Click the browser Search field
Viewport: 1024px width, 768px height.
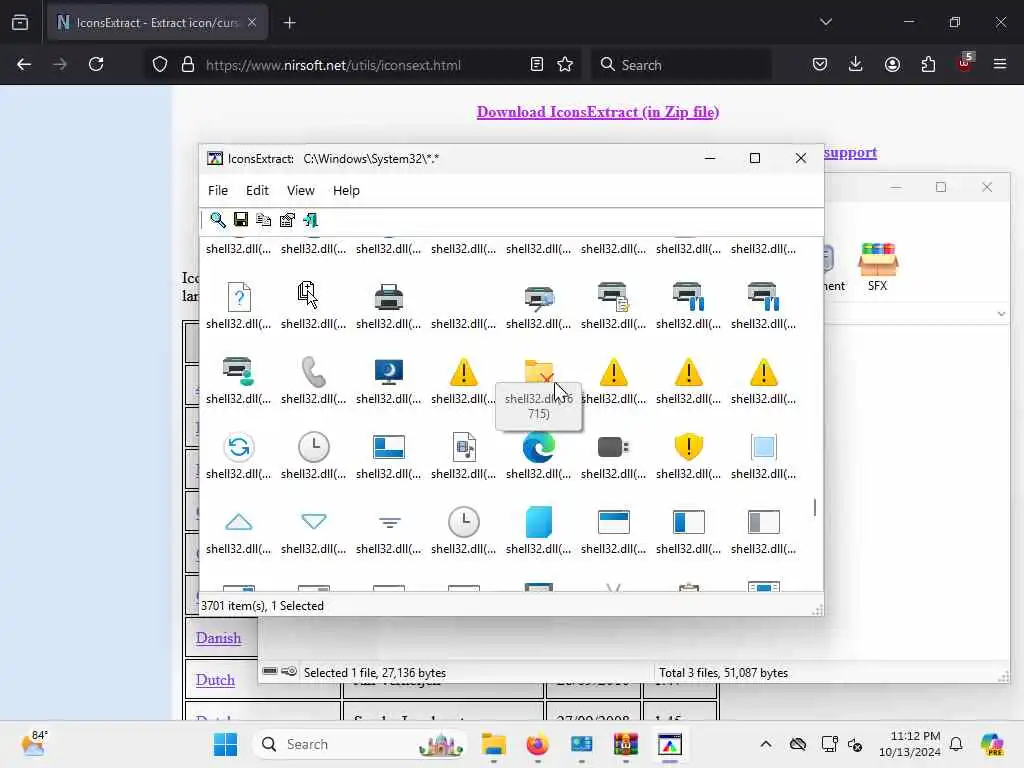680,65
